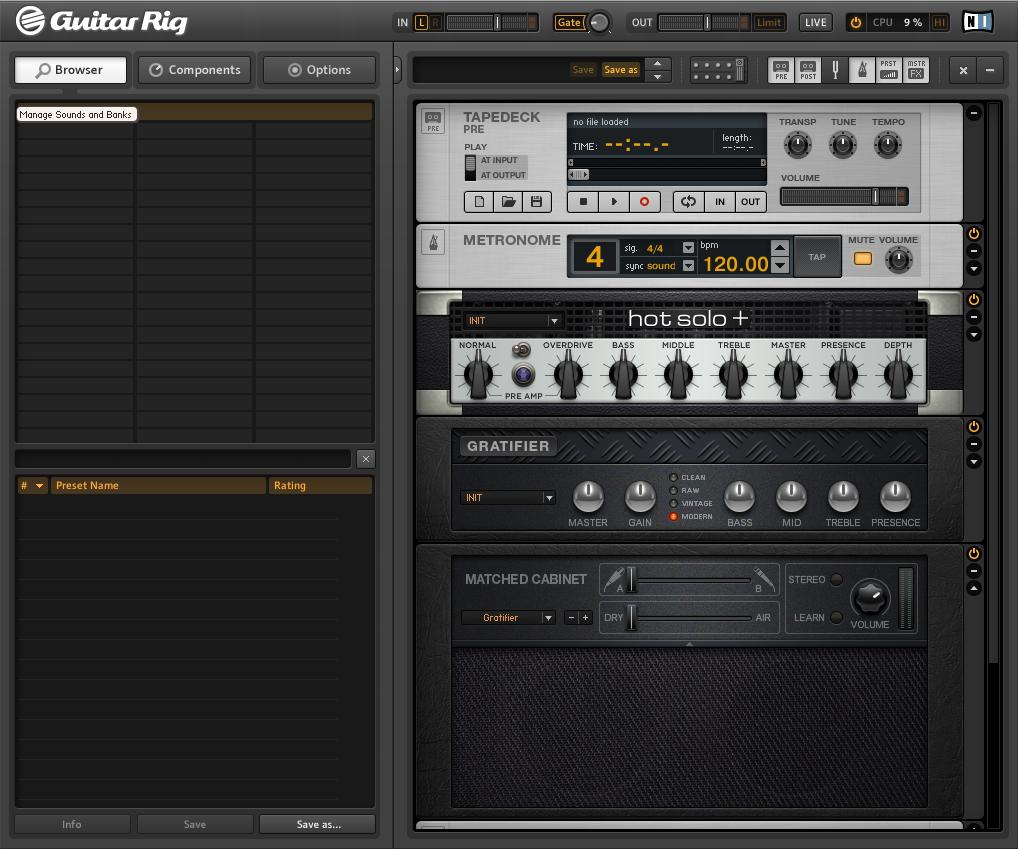Image resolution: width=1018 pixels, height=849 pixels.
Task: Open the hot solo + INIT preset dropdown
Action: [x=513, y=321]
